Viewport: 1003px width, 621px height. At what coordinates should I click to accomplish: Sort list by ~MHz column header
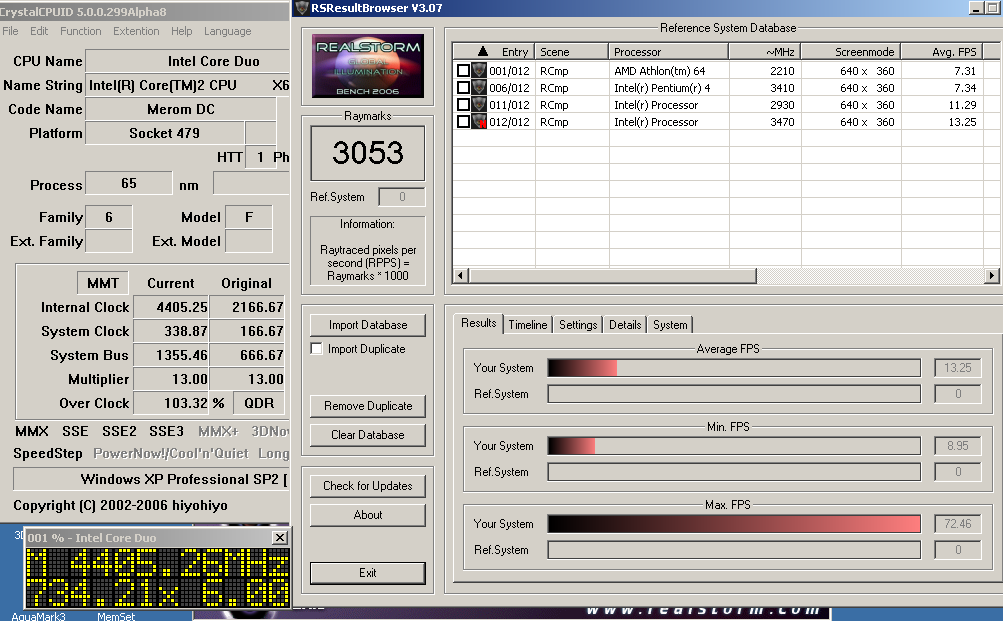point(764,52)
